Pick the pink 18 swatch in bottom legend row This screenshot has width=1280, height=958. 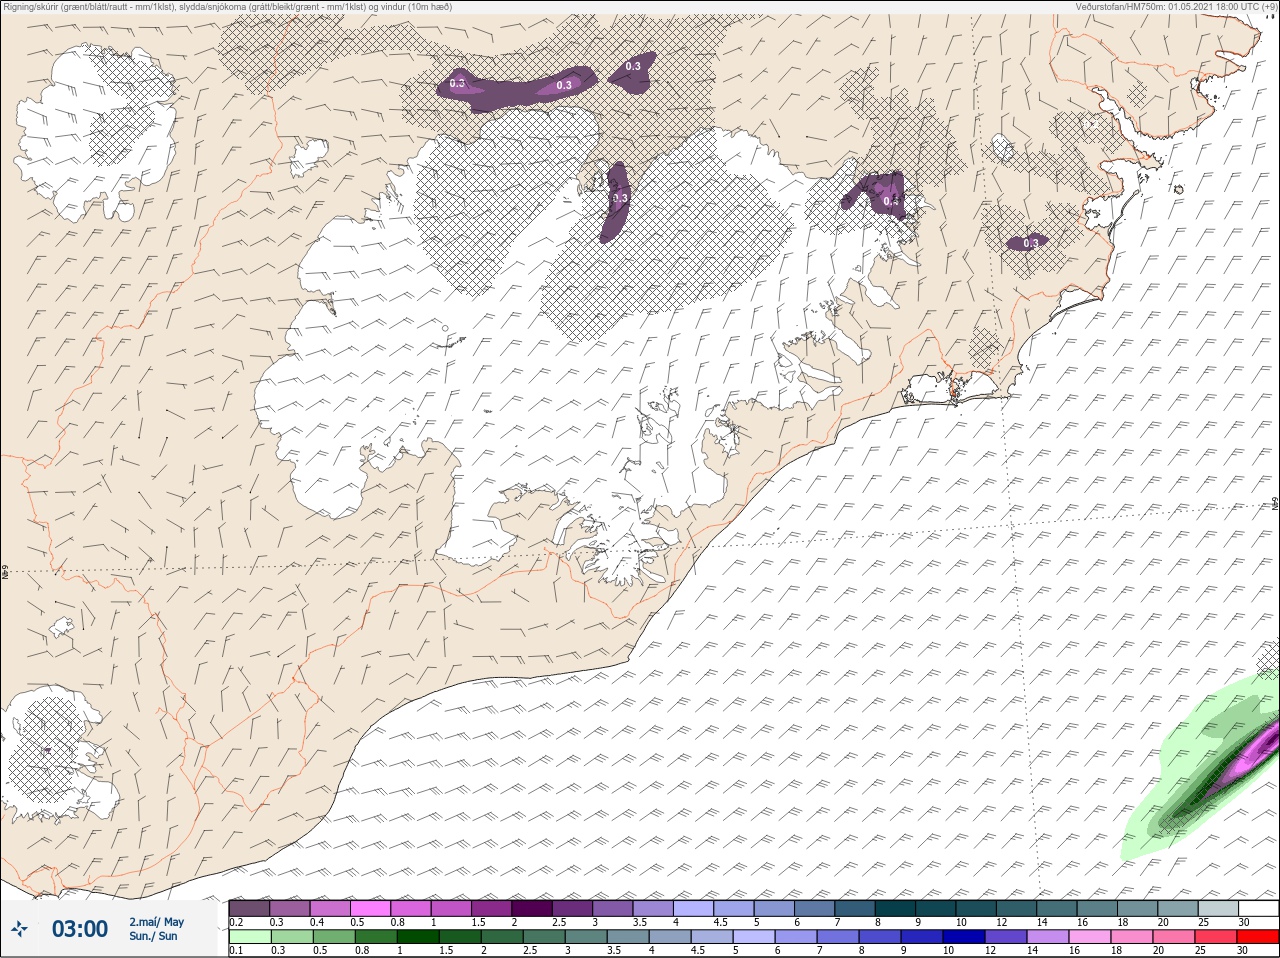pyautogui.click(x=1131, y=937)
